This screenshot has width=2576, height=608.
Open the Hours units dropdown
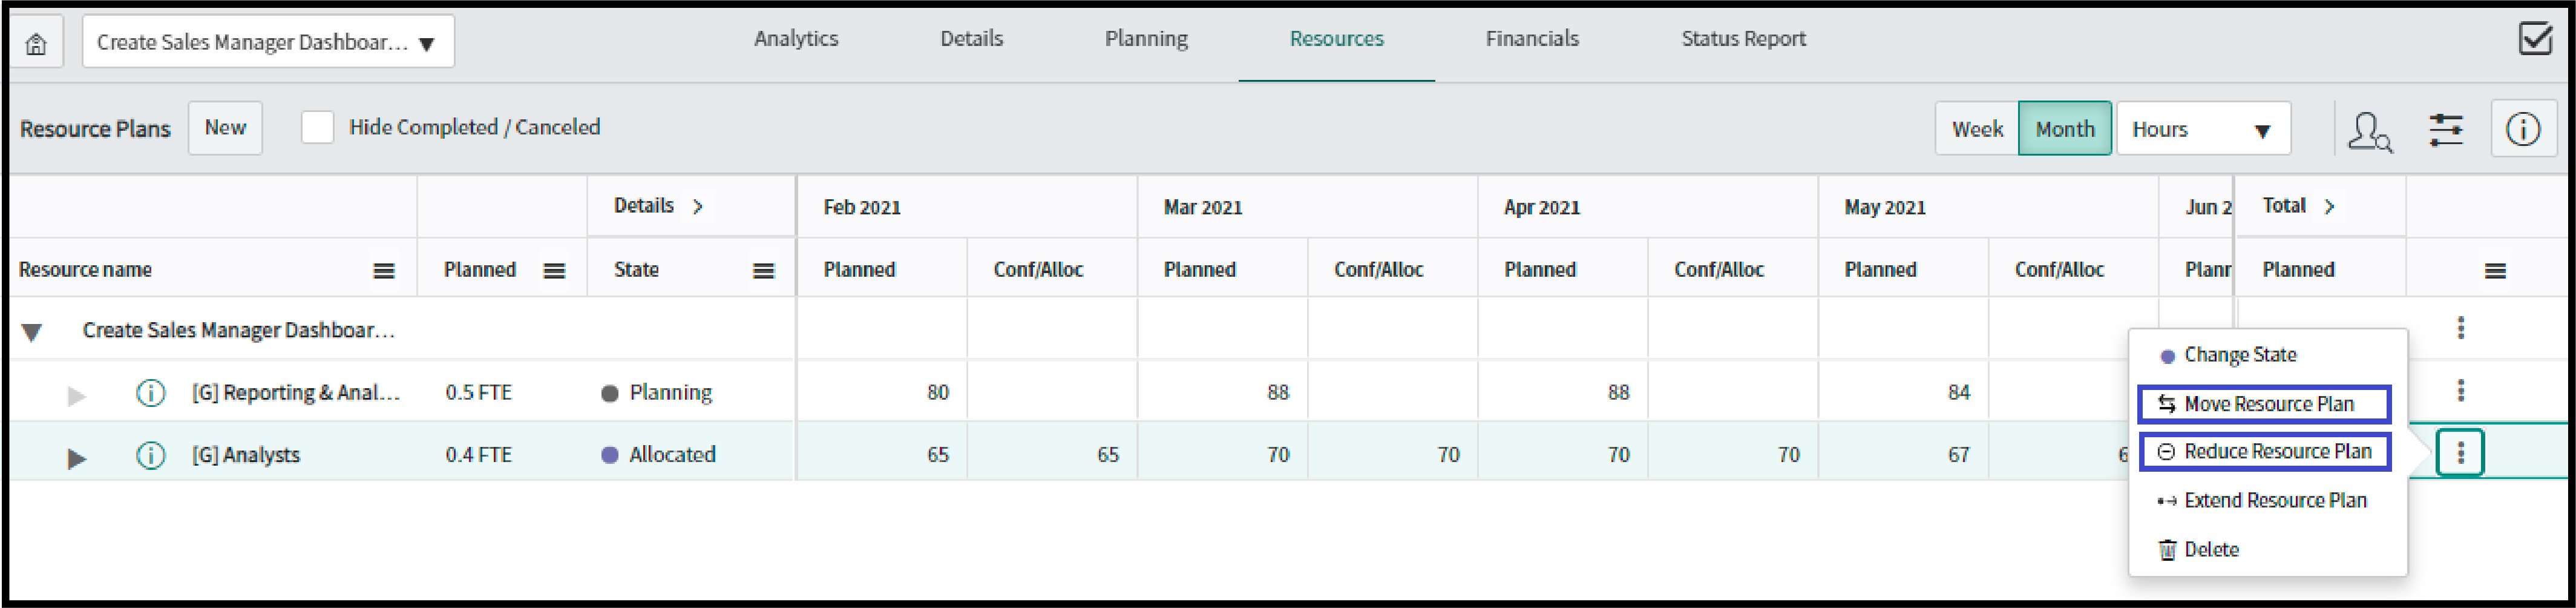[2204, 128]
